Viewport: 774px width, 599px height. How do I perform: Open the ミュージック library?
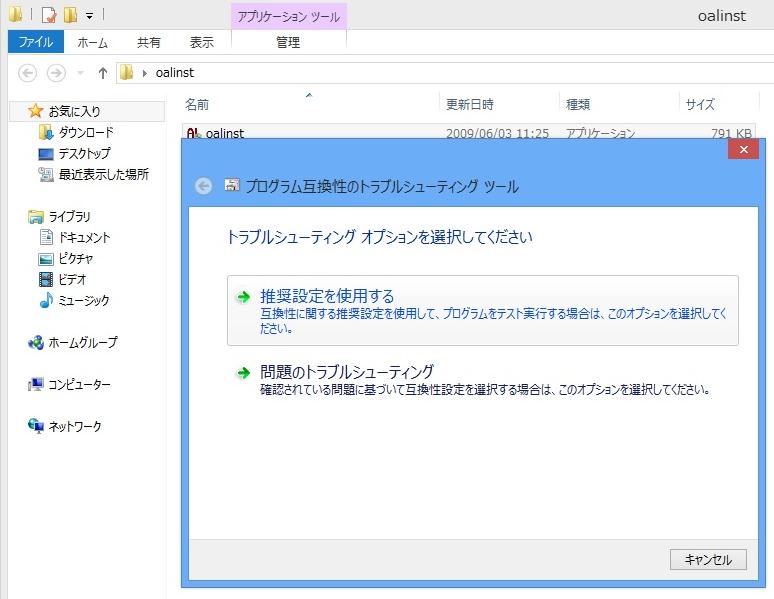(x=84, y=300)
